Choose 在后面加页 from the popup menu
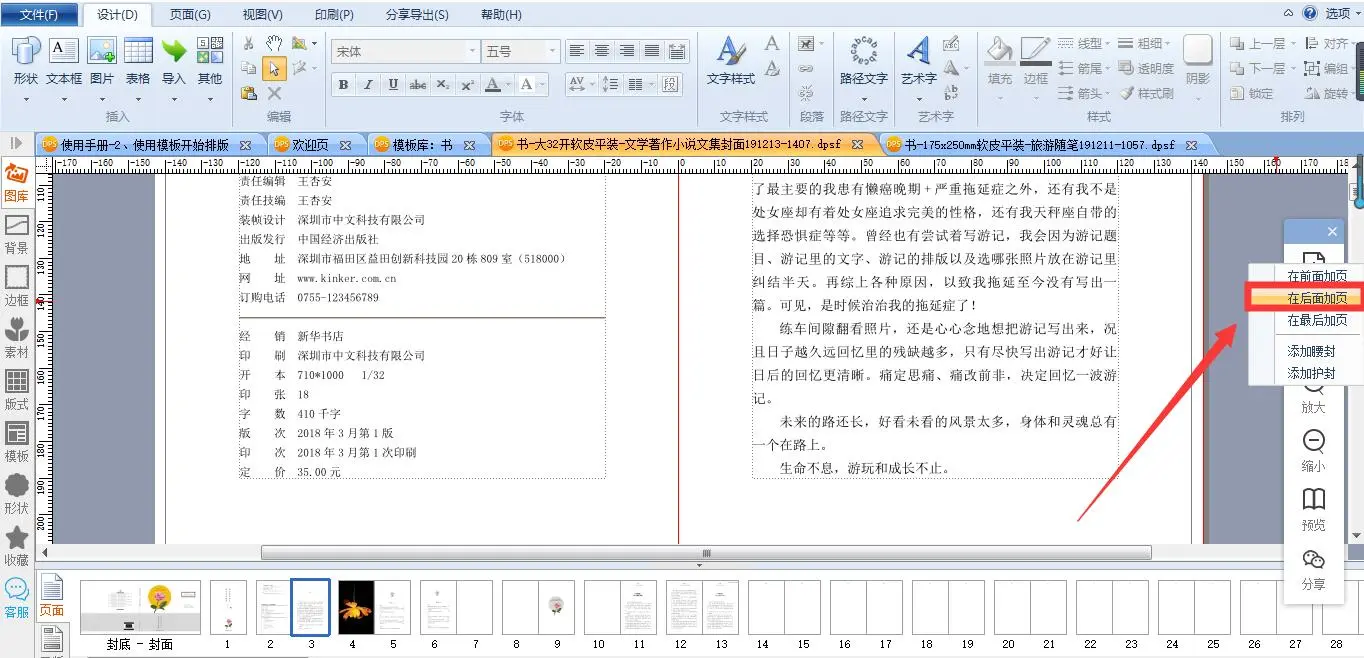The image size is (1364, 658). (x=1316, y=298)
